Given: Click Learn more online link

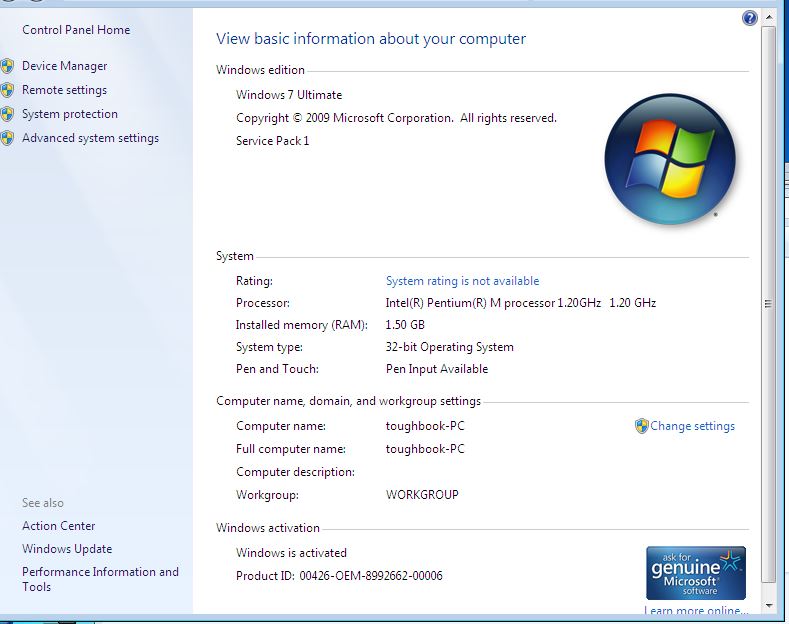Looking at the screenshot, I should tap(696, 610).
